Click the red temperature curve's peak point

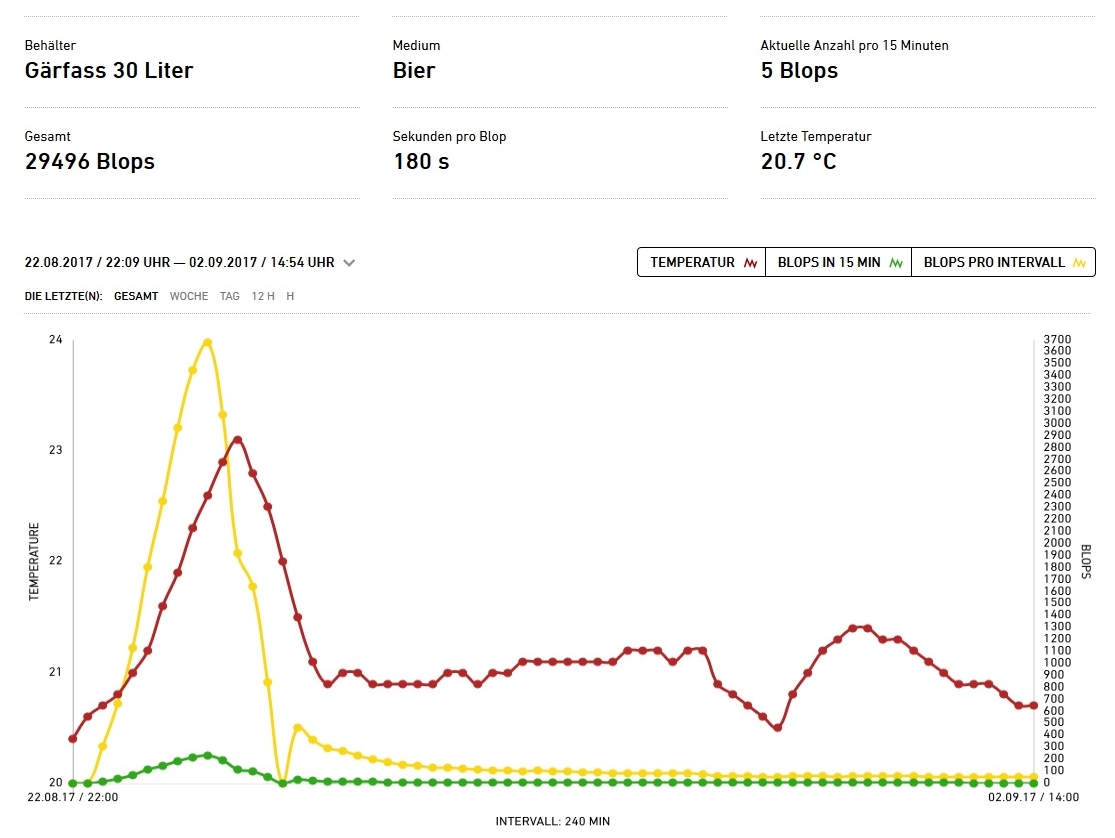[237, 440]
